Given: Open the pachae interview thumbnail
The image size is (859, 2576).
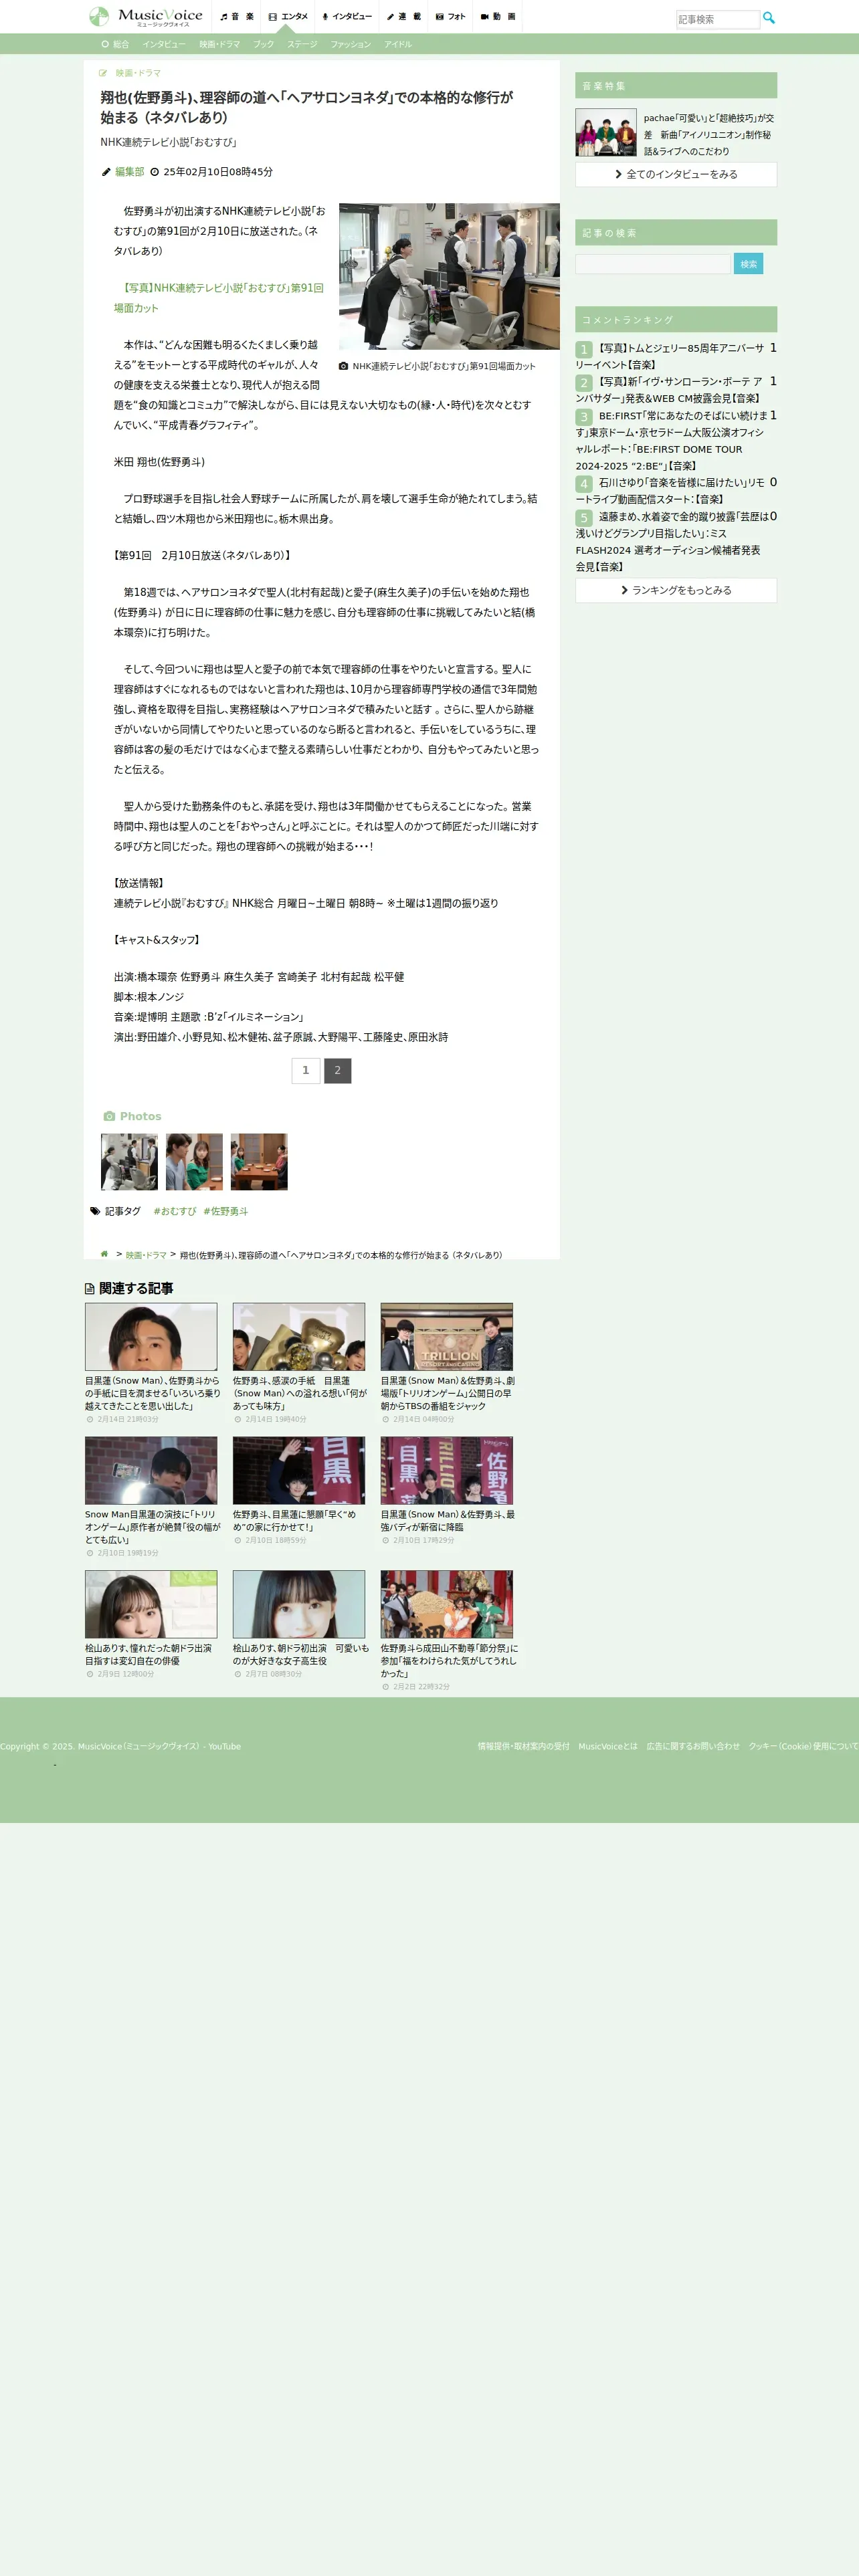Looking at the screenshot, I should [606, 133].
